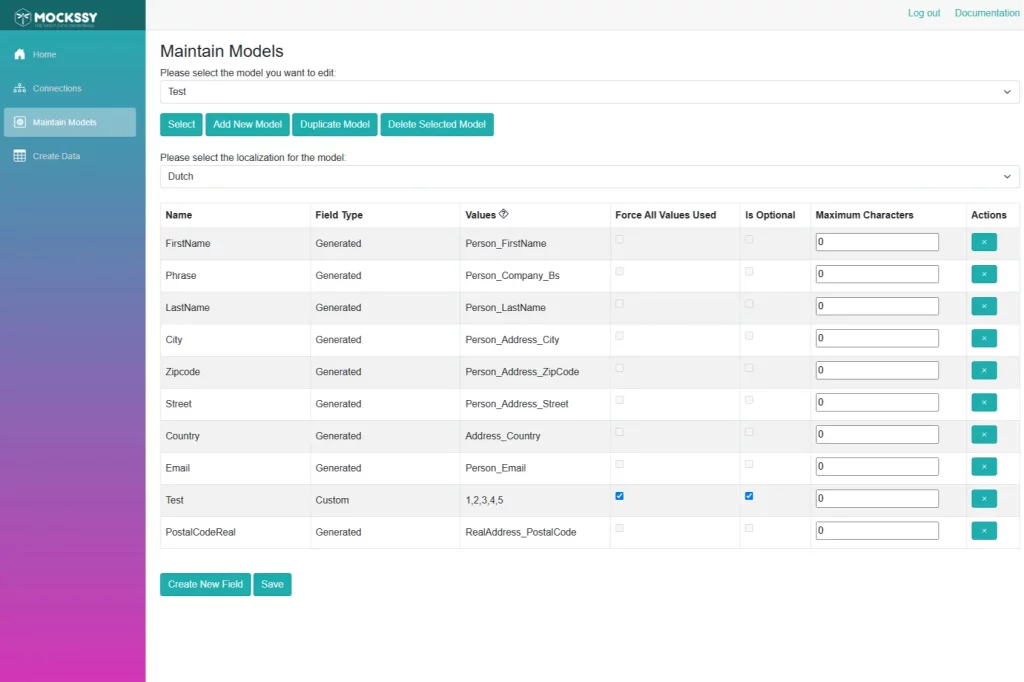Screen dimensions: 1024x682
Task: Delete the FirstName field row
Action: click(x=984, y=242)
